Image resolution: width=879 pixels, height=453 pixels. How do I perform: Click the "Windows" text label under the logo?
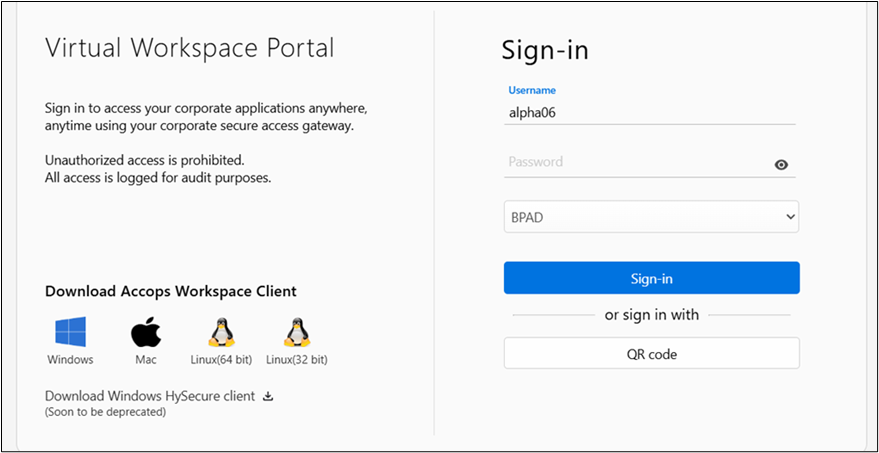tap(70, 360)
